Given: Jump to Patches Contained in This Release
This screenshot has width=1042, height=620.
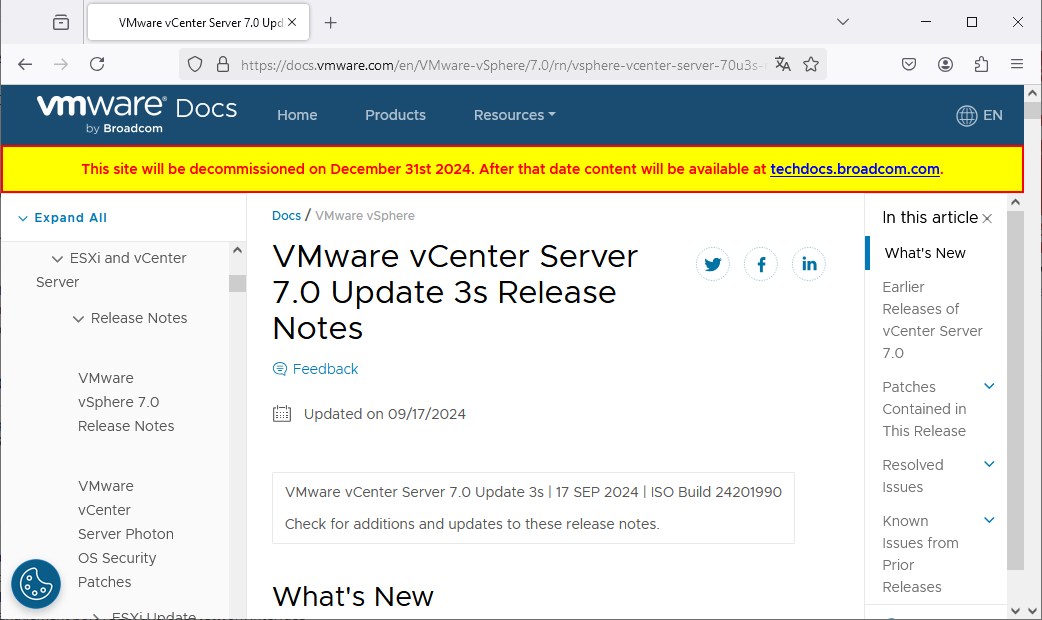Looking at the screenshot, I should [x=924, y=409].
